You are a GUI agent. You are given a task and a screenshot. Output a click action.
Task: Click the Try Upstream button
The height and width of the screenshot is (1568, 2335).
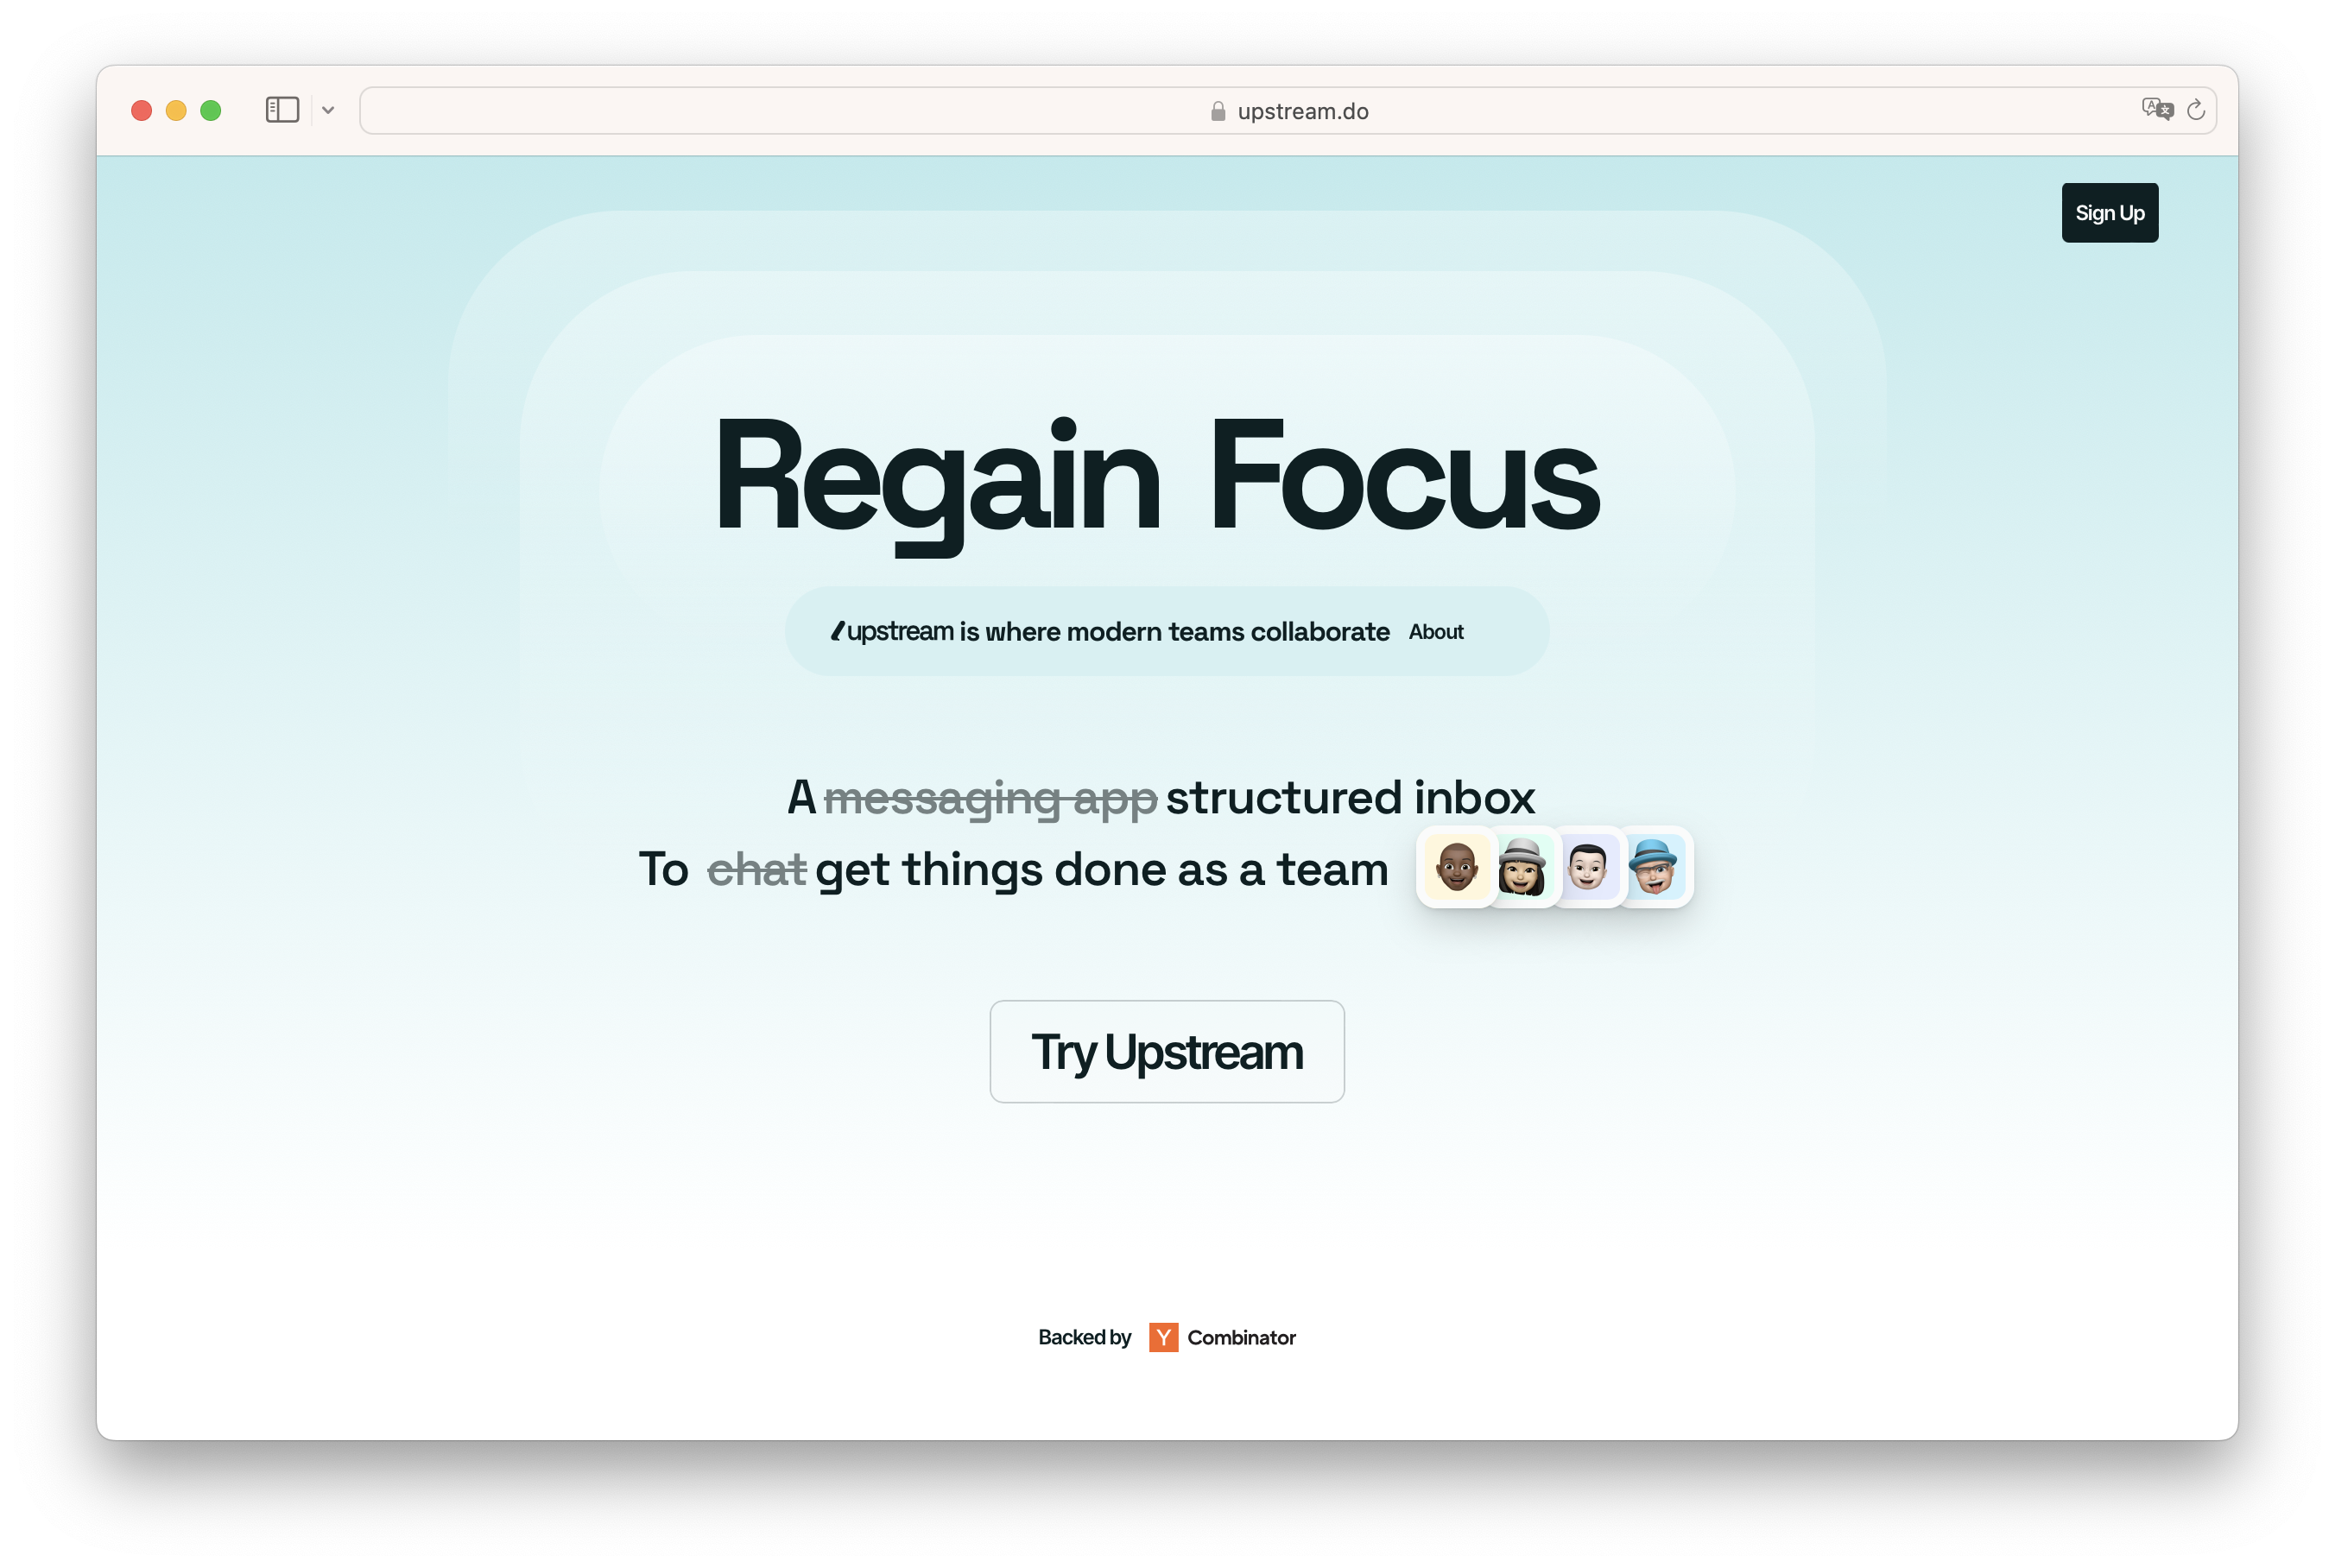[1167, 1051]
